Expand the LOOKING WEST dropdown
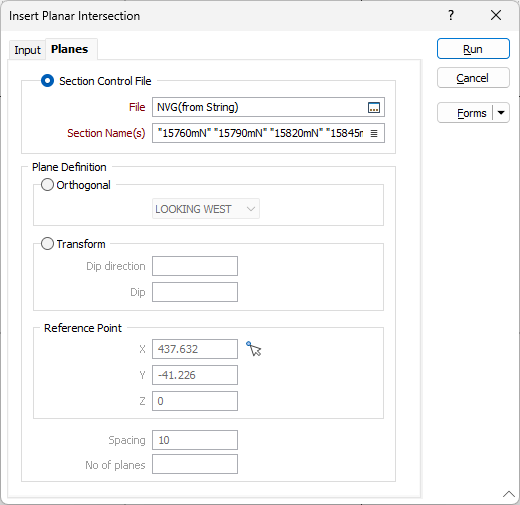This screenshot has width=520, height=505. click(x=206, y=209)
